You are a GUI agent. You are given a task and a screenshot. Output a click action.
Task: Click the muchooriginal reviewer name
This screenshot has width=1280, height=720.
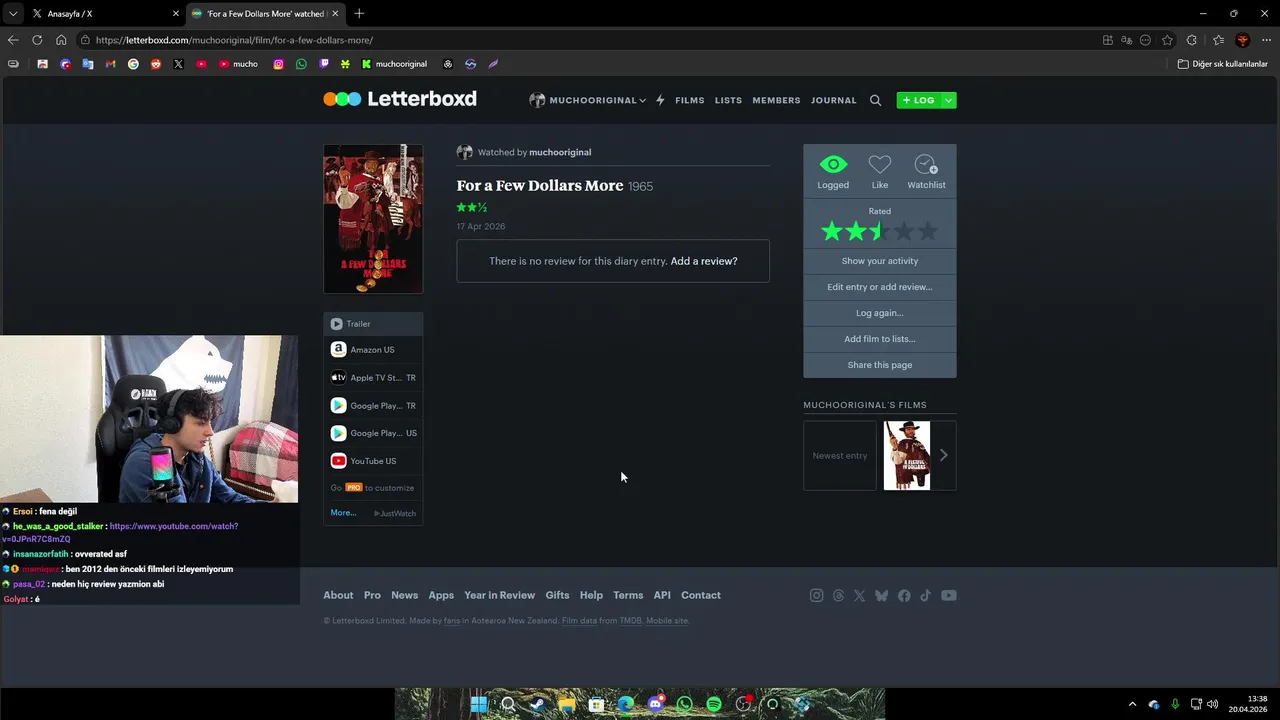click(x=560, y=152)
